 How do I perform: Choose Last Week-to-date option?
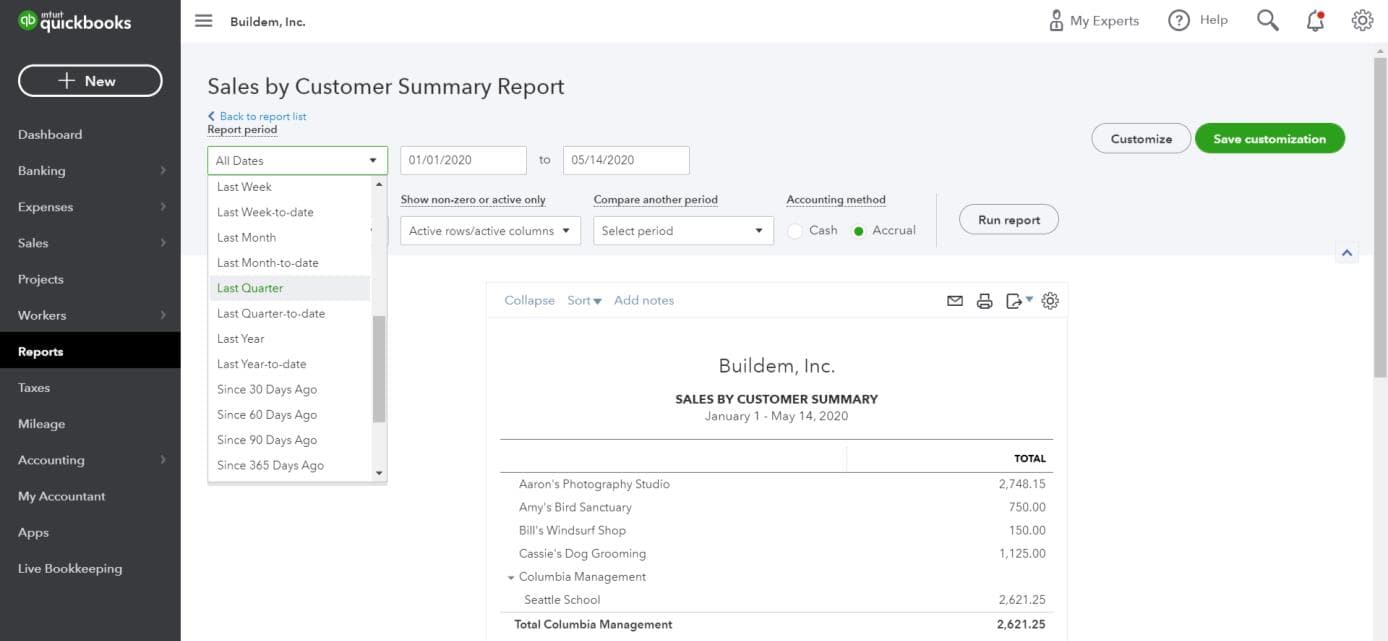point(289,212)
